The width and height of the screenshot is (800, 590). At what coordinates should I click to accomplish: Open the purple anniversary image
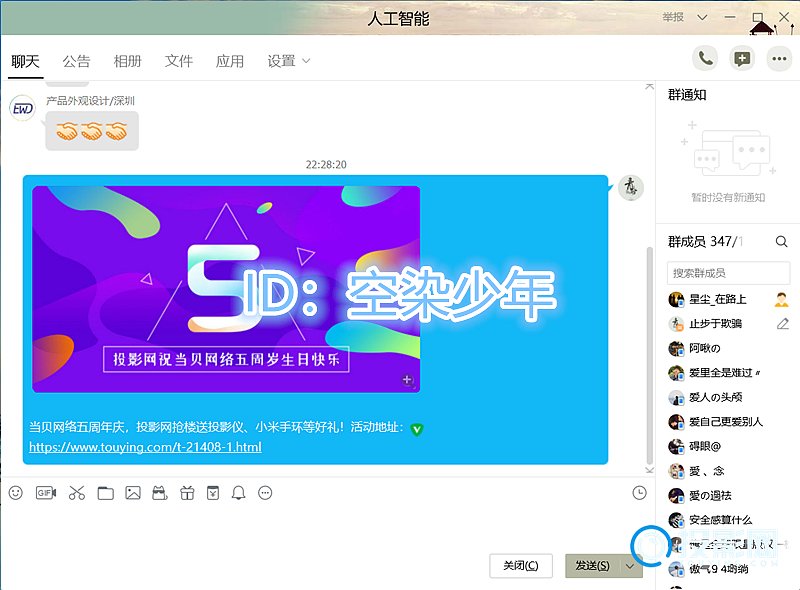tap(226, 289)
